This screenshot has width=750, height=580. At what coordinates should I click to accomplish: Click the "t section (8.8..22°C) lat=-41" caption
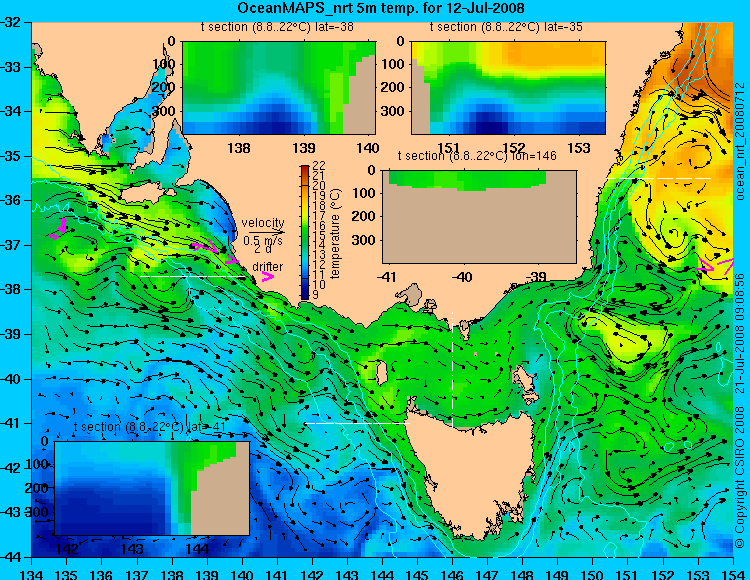point(150,427)
